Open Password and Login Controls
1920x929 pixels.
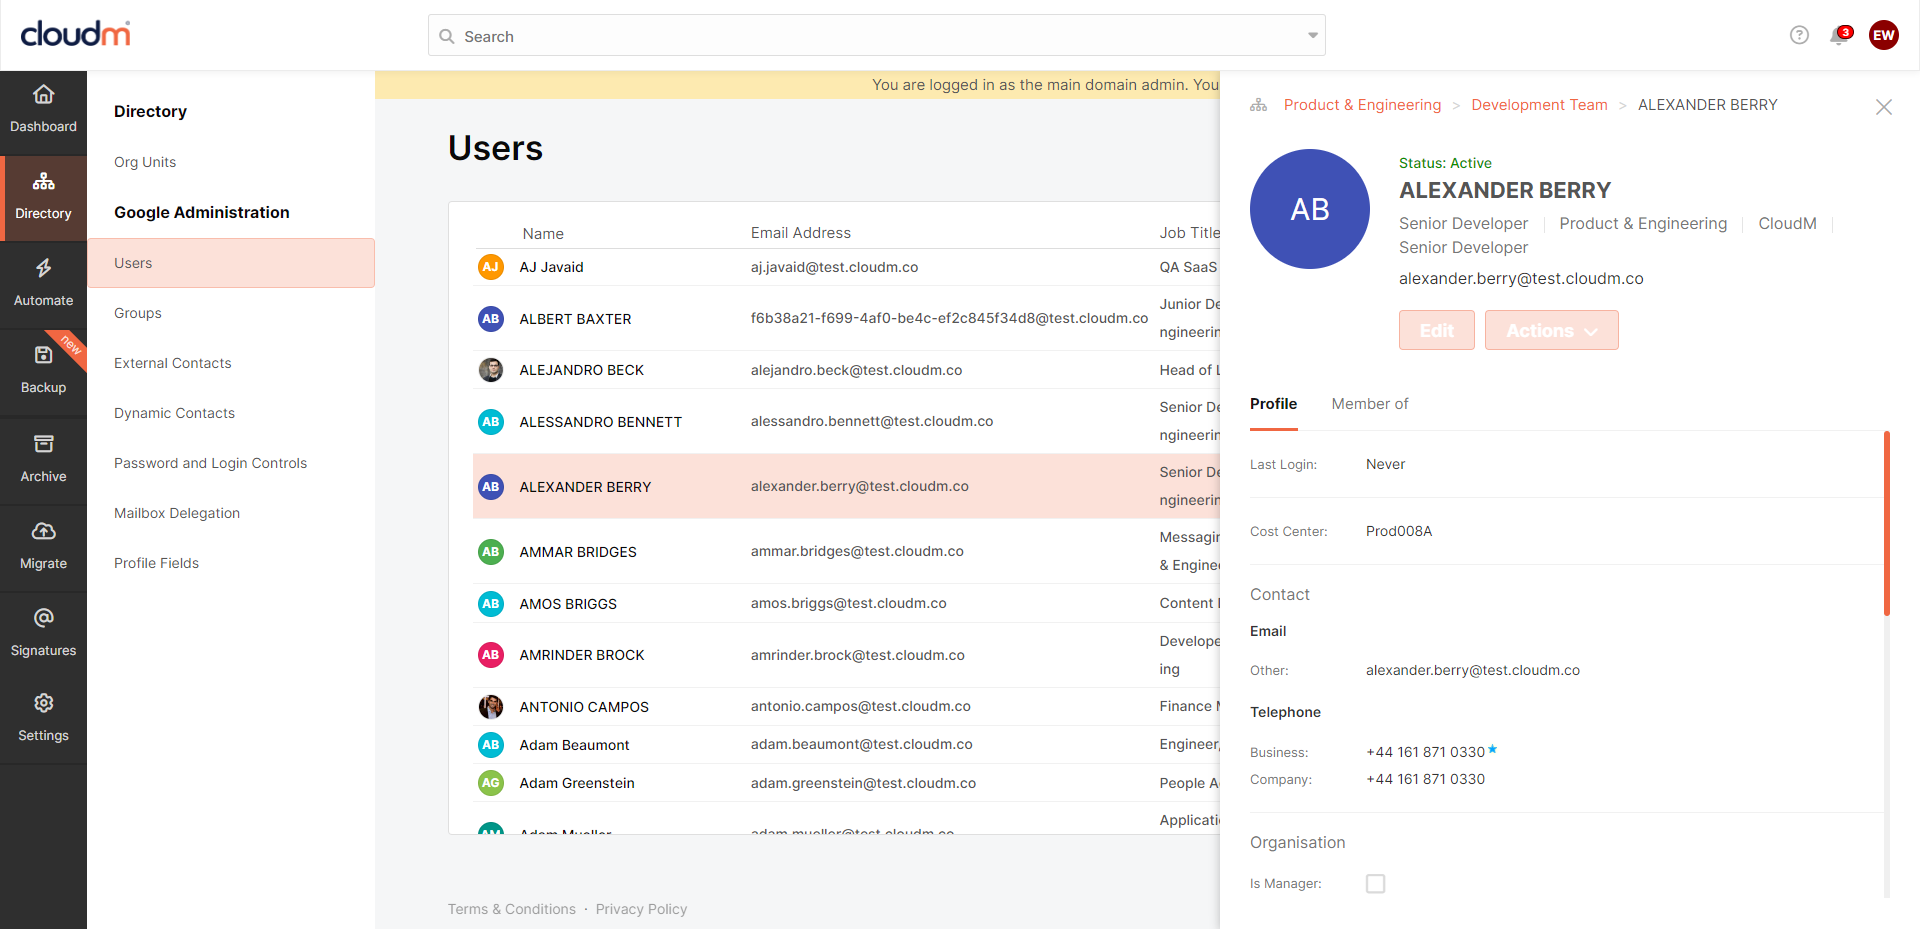click(210, 463)
